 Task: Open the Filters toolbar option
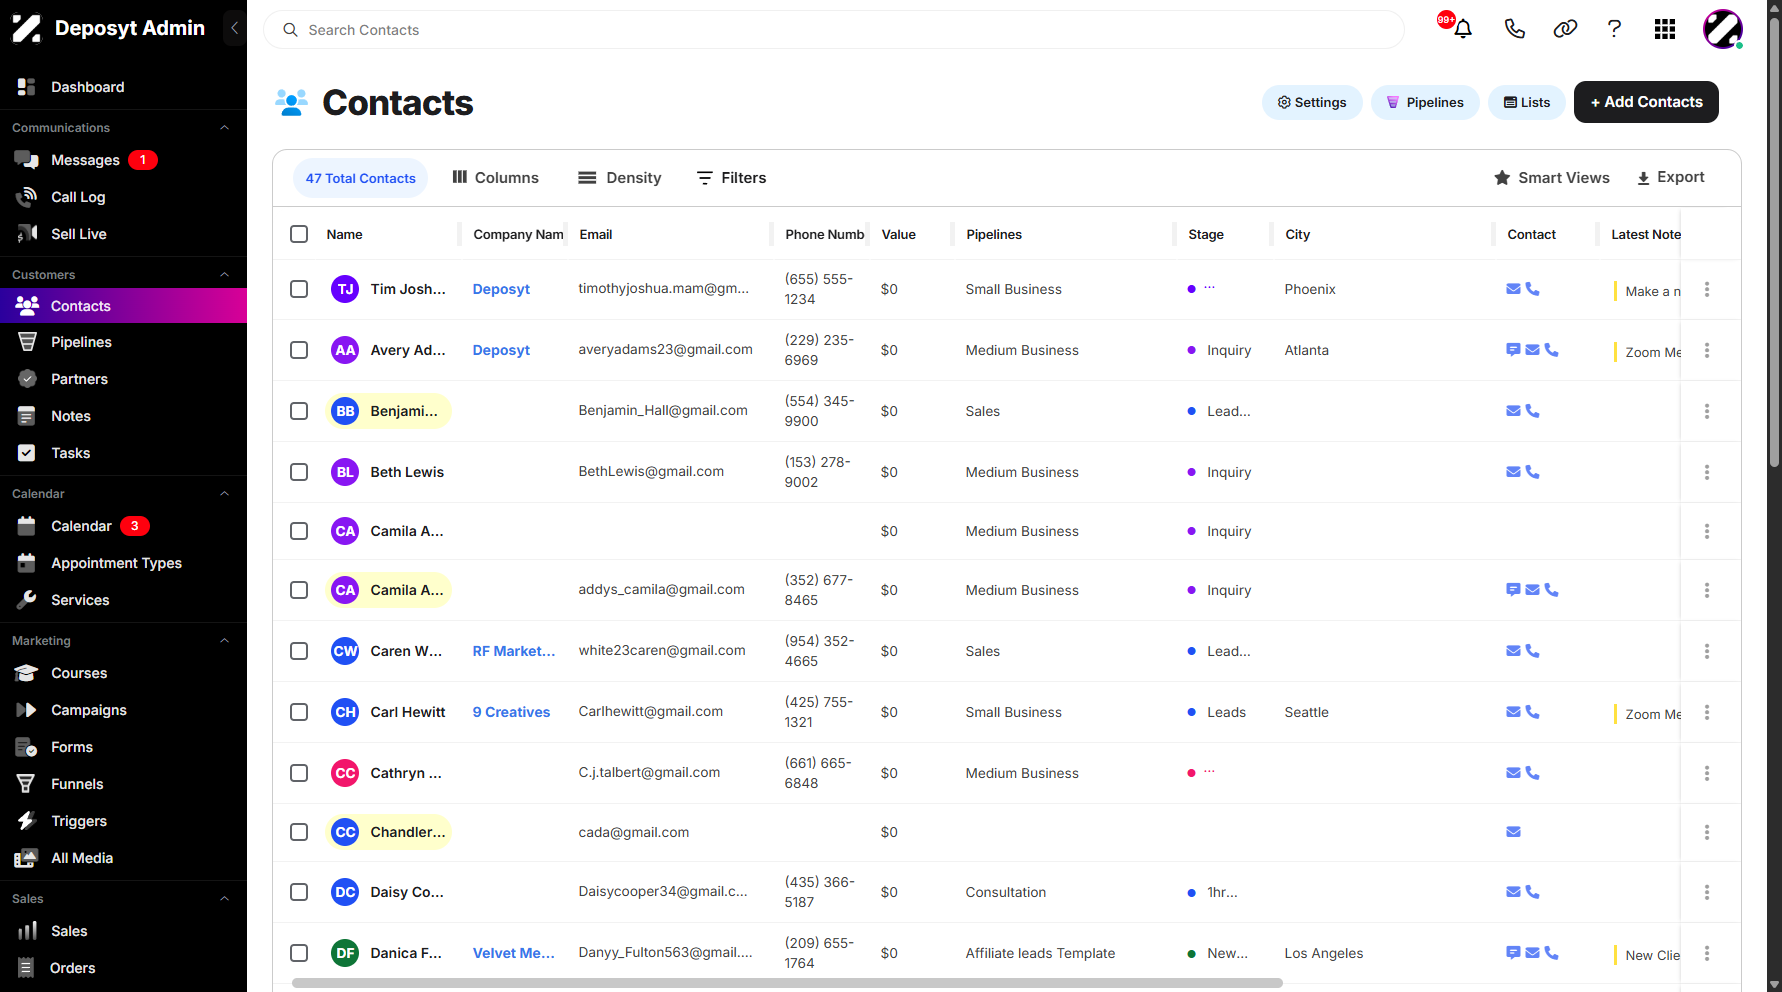(x=732, y=178)
